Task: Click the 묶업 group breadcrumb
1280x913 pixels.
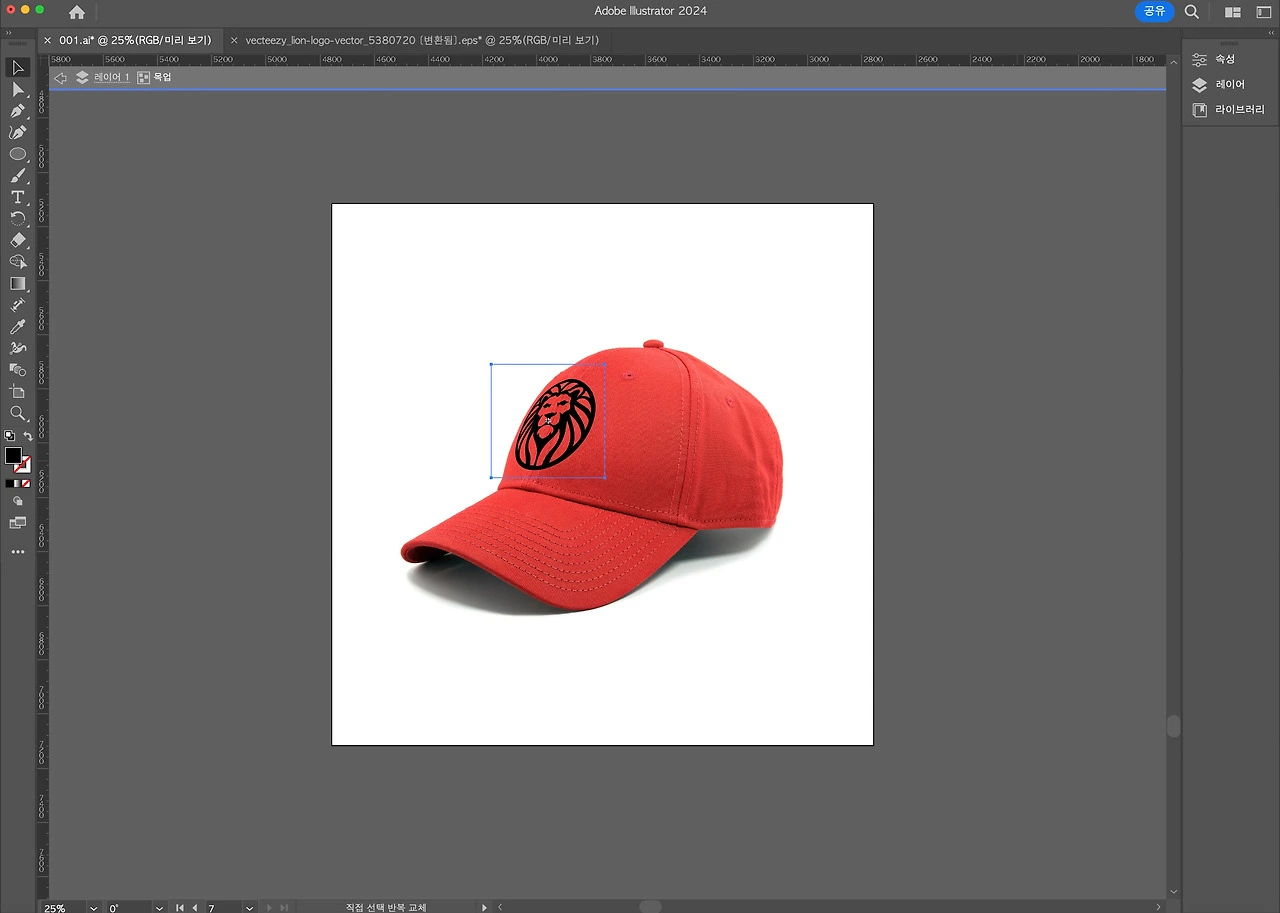Action: [162, 77]
